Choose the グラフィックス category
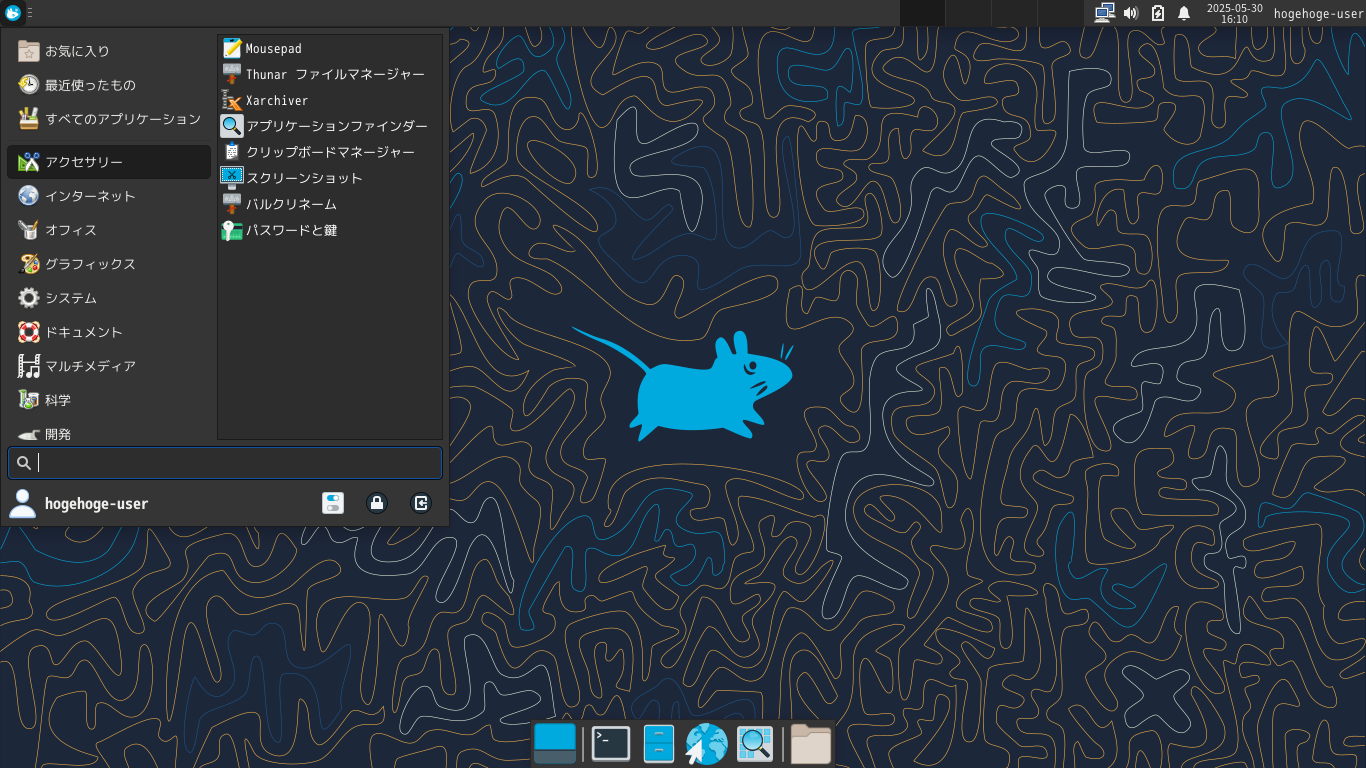Image resolution: width=1366 pixels, height=768 pixels. (x=109, y=264)
